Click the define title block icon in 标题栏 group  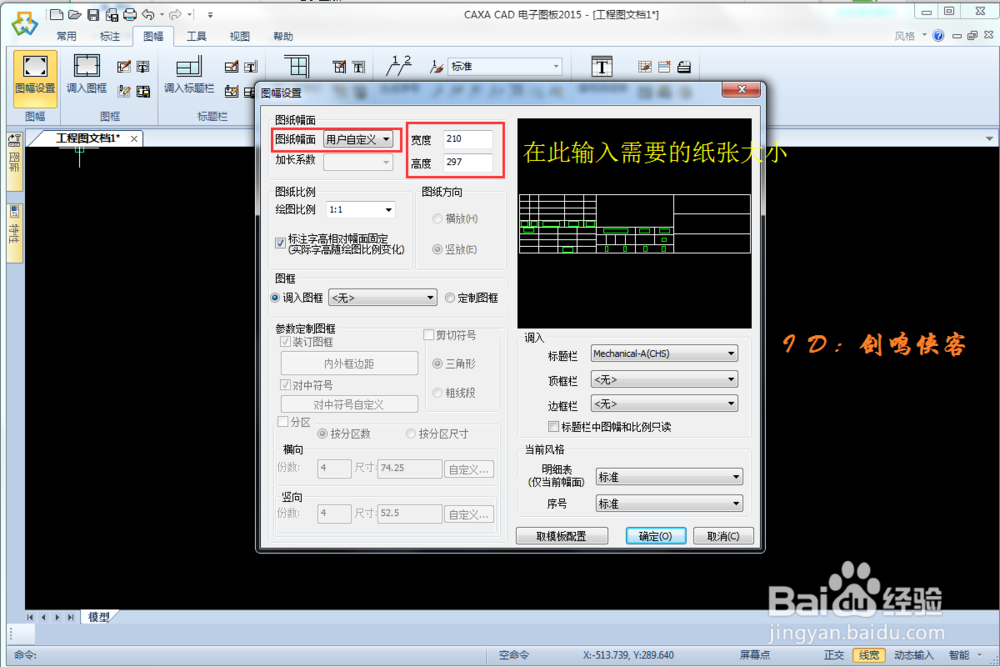232,66
